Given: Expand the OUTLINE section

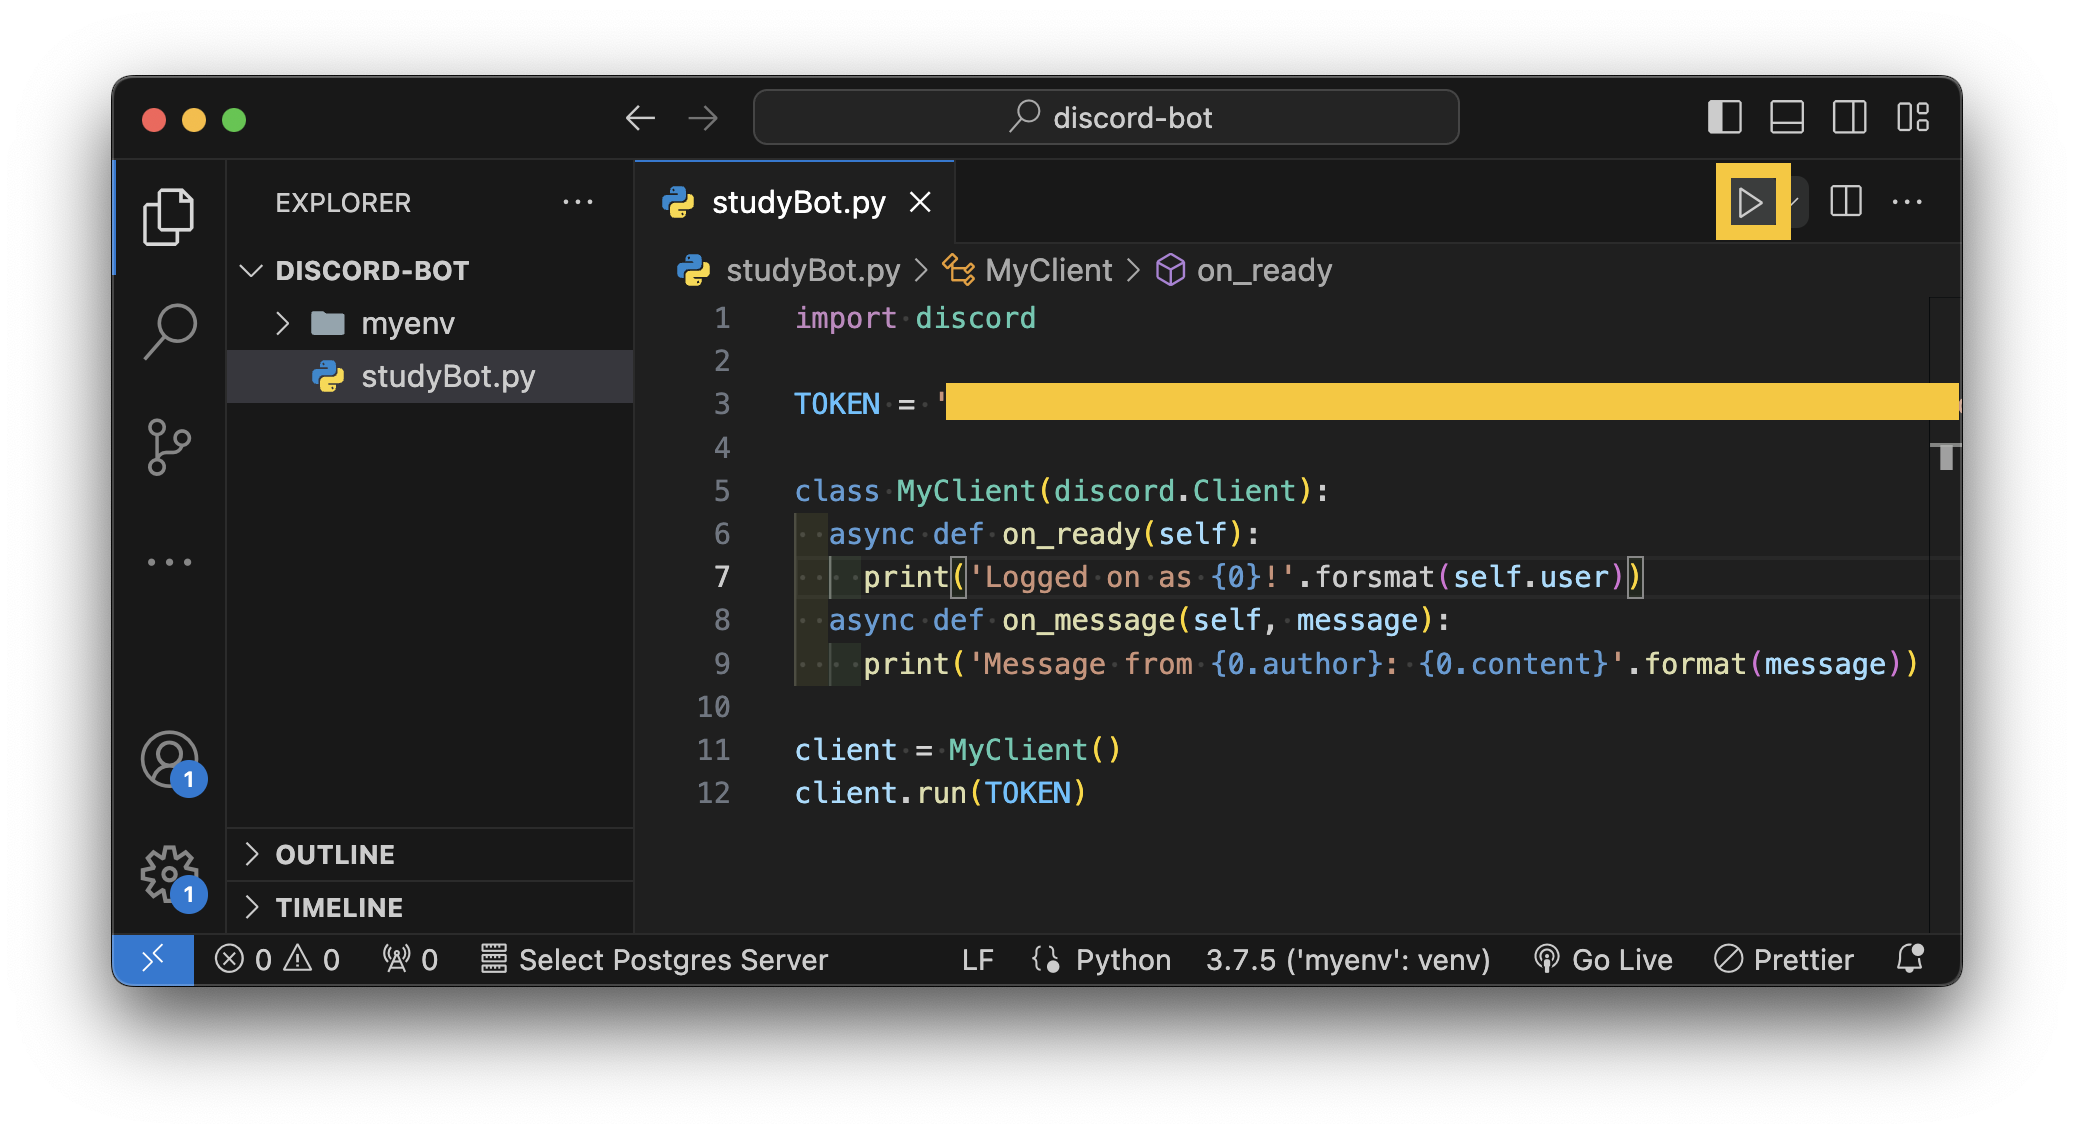Looking at the screenshot, I should click(x=430, y=855).
